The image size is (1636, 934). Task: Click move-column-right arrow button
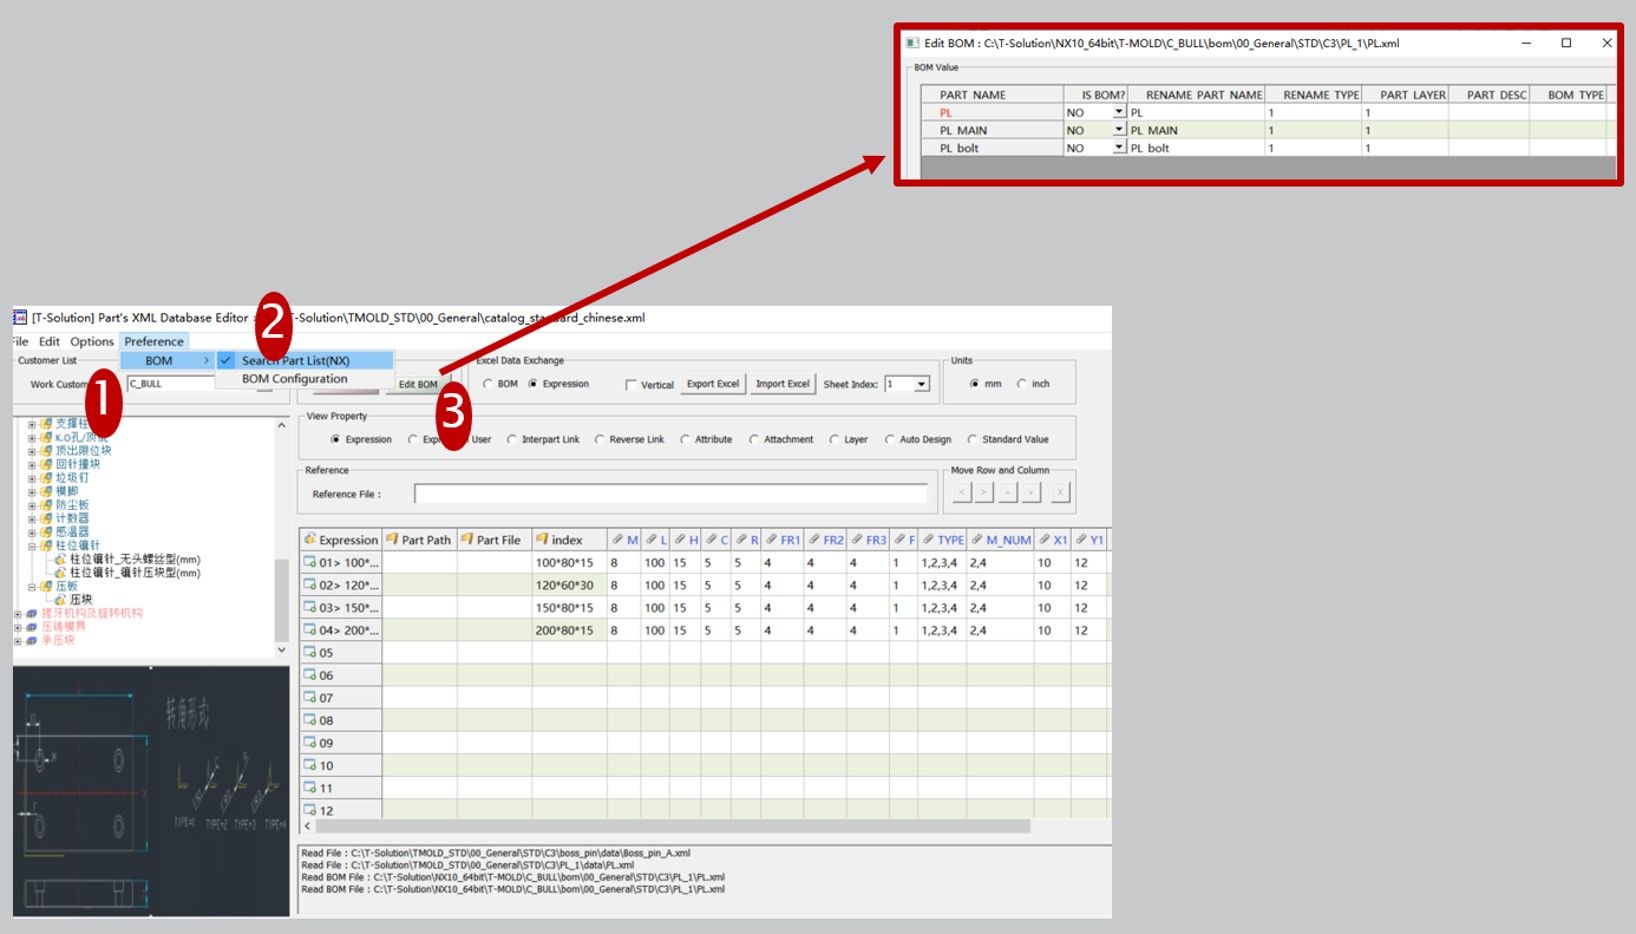point(984,492)
